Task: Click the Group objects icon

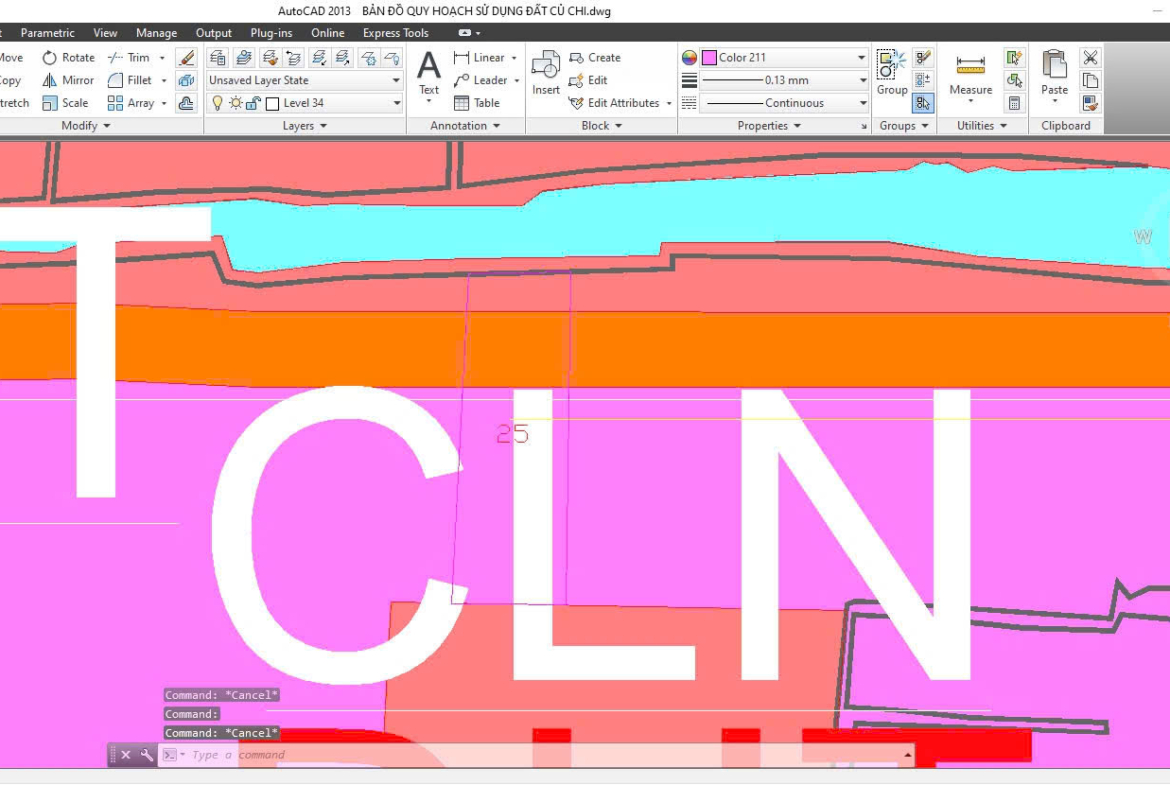Action: 891,72
